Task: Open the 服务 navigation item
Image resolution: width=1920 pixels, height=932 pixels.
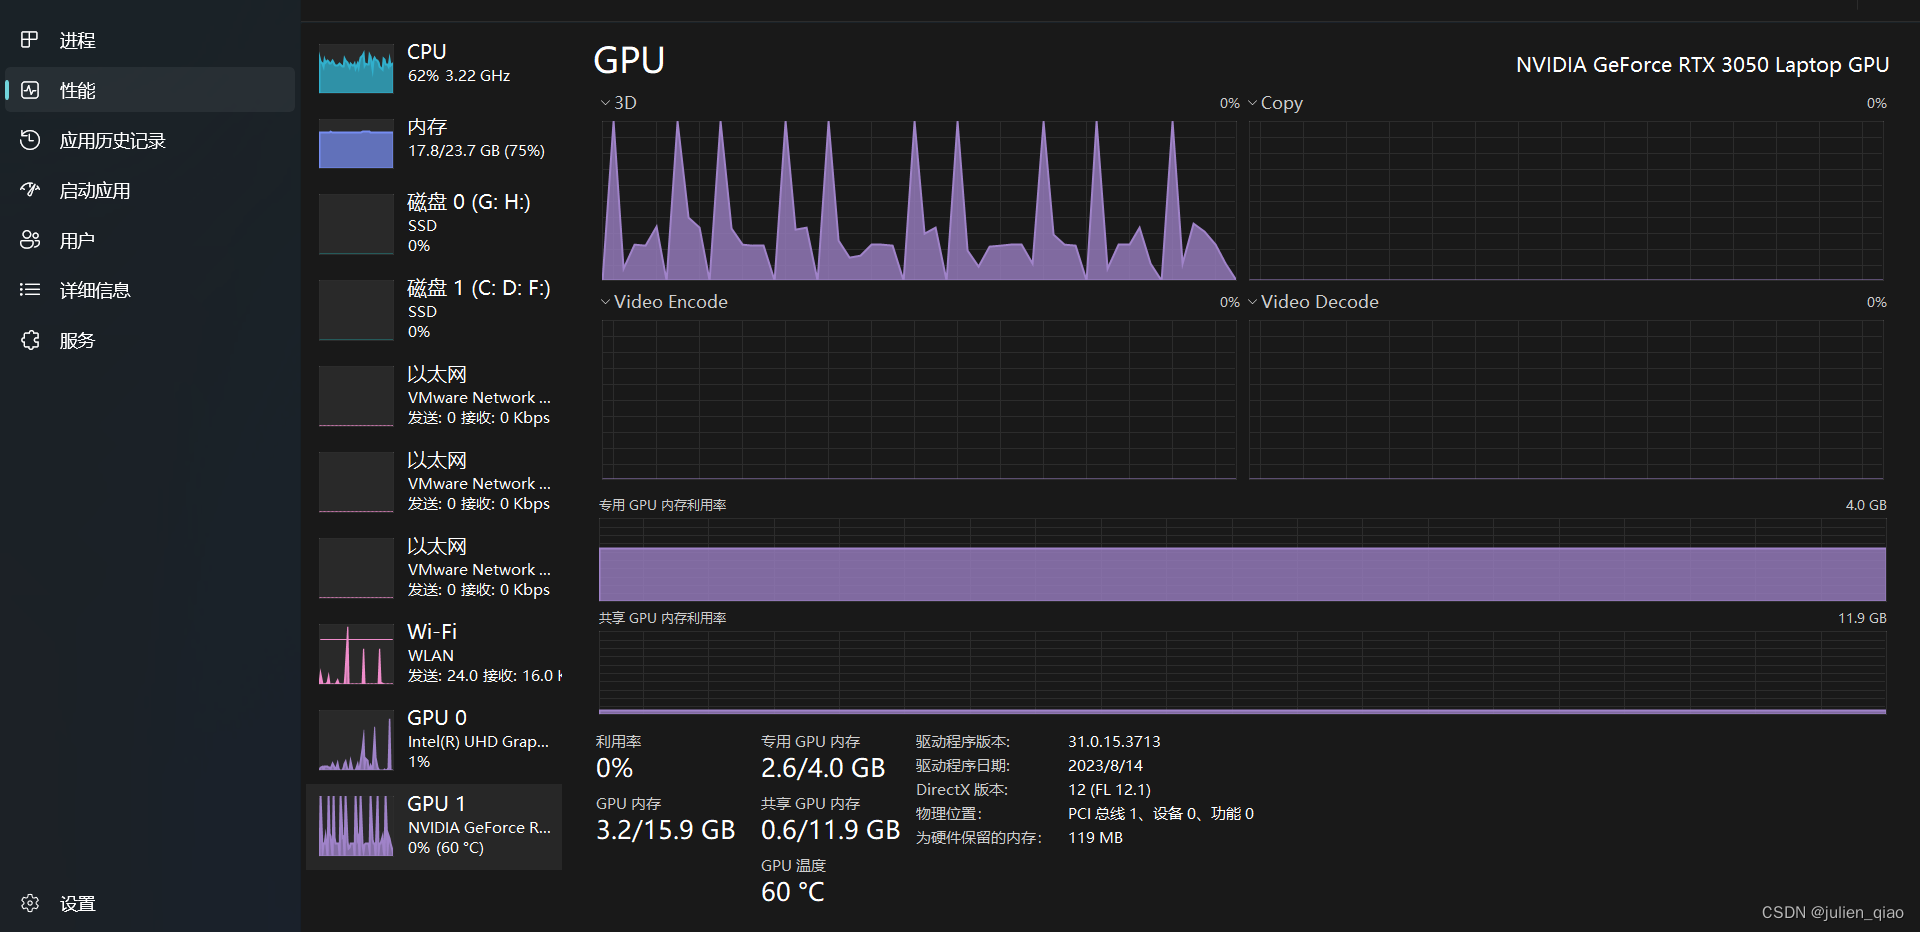Action: (150, 340)
